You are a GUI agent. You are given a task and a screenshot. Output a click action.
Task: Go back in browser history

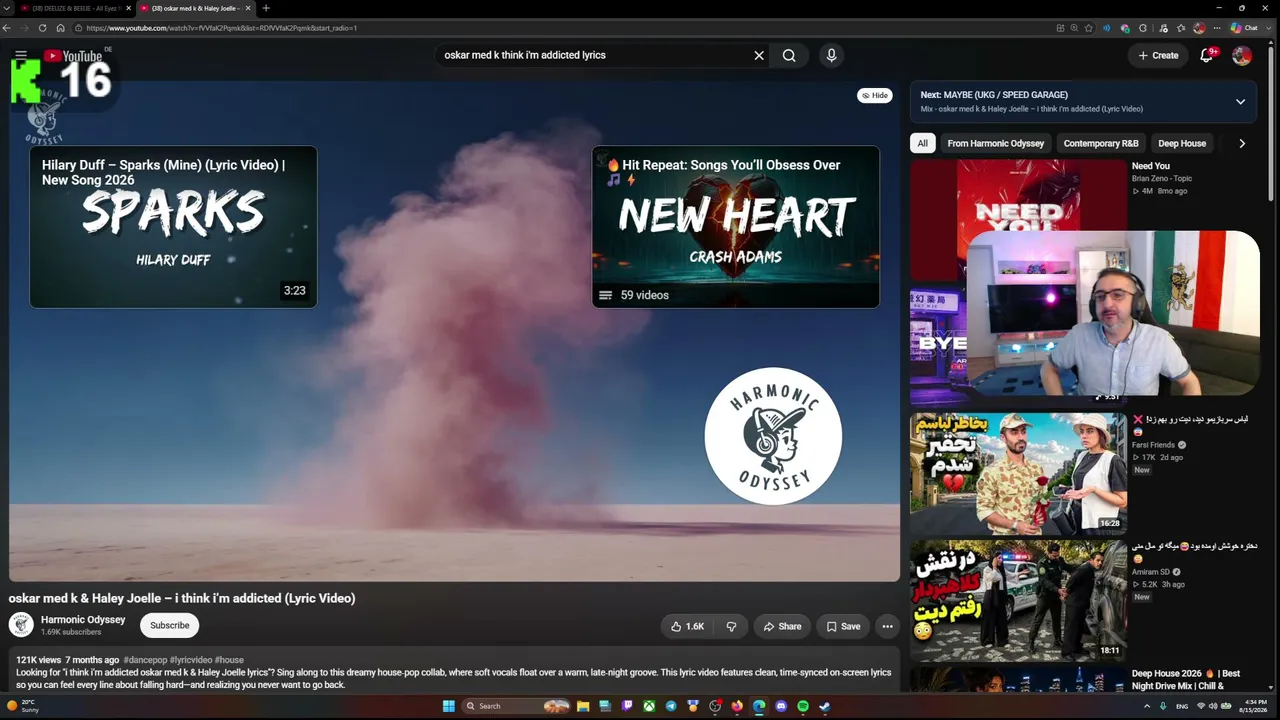point(7,28)
